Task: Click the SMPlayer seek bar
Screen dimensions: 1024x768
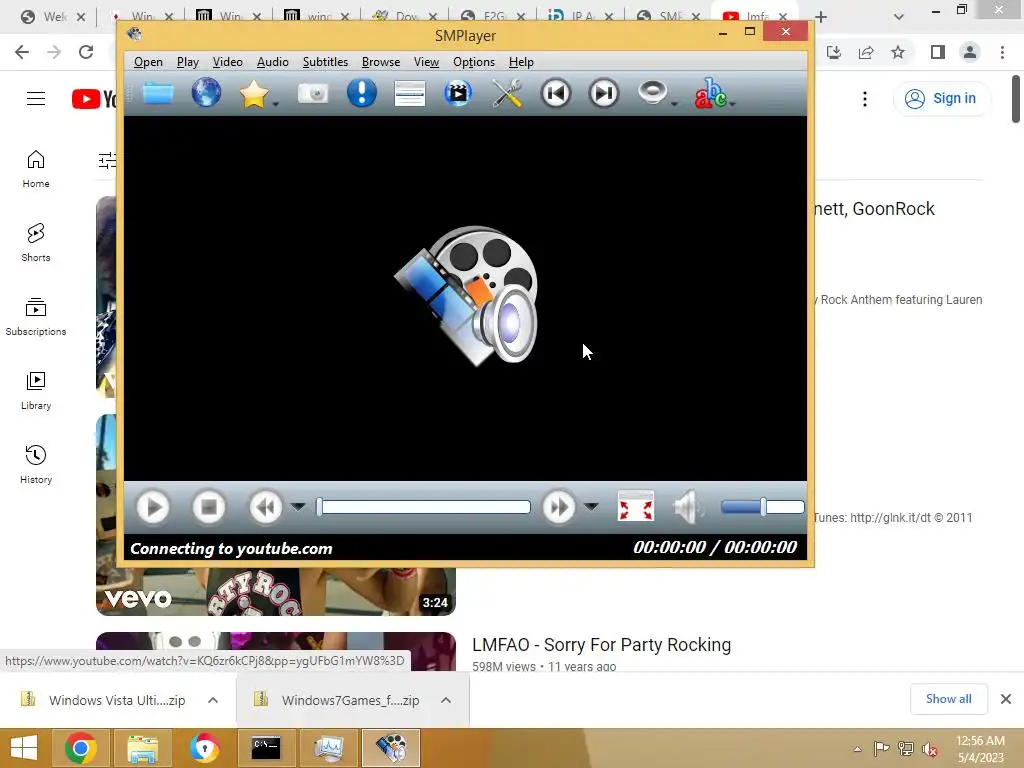Action: coord(423,507)
